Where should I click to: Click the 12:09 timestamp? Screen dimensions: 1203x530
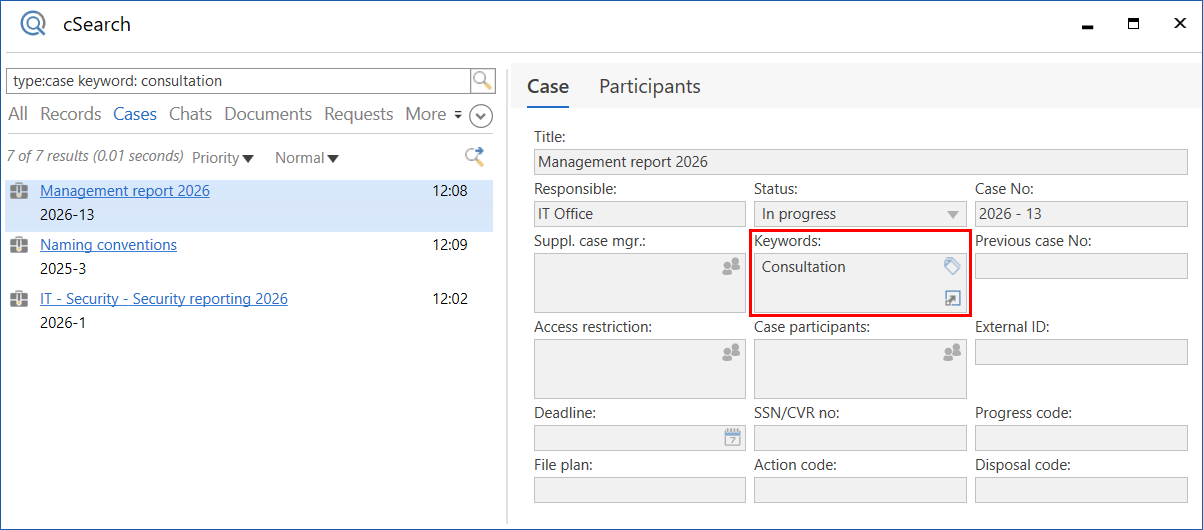pyautogui.click(x=449, y=244)
